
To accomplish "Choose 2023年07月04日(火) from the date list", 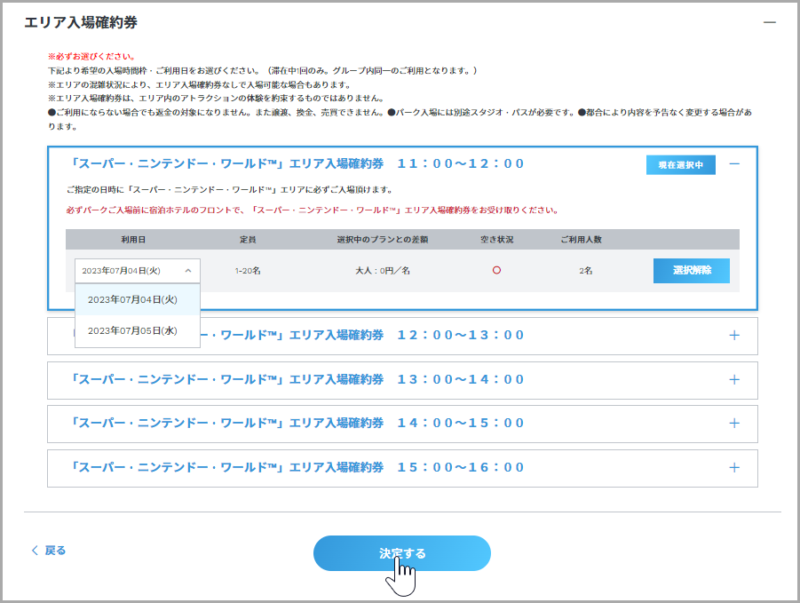I will click(x=137, y=299).
